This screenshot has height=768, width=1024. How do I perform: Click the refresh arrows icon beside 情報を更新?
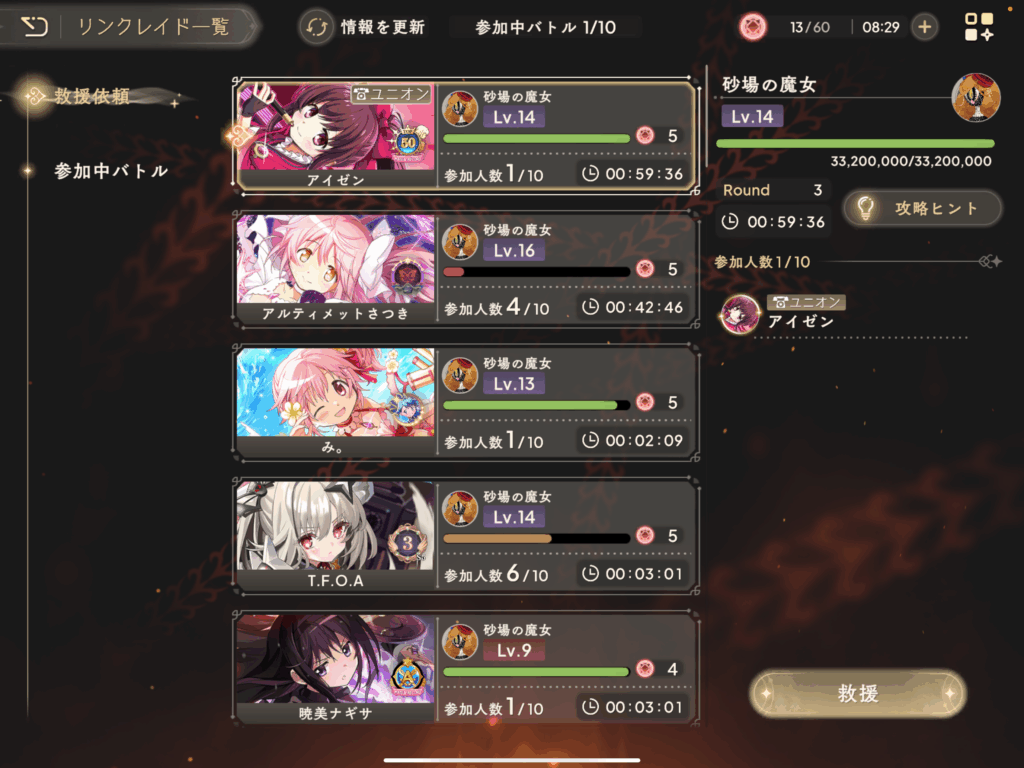[x=317, y=27]
